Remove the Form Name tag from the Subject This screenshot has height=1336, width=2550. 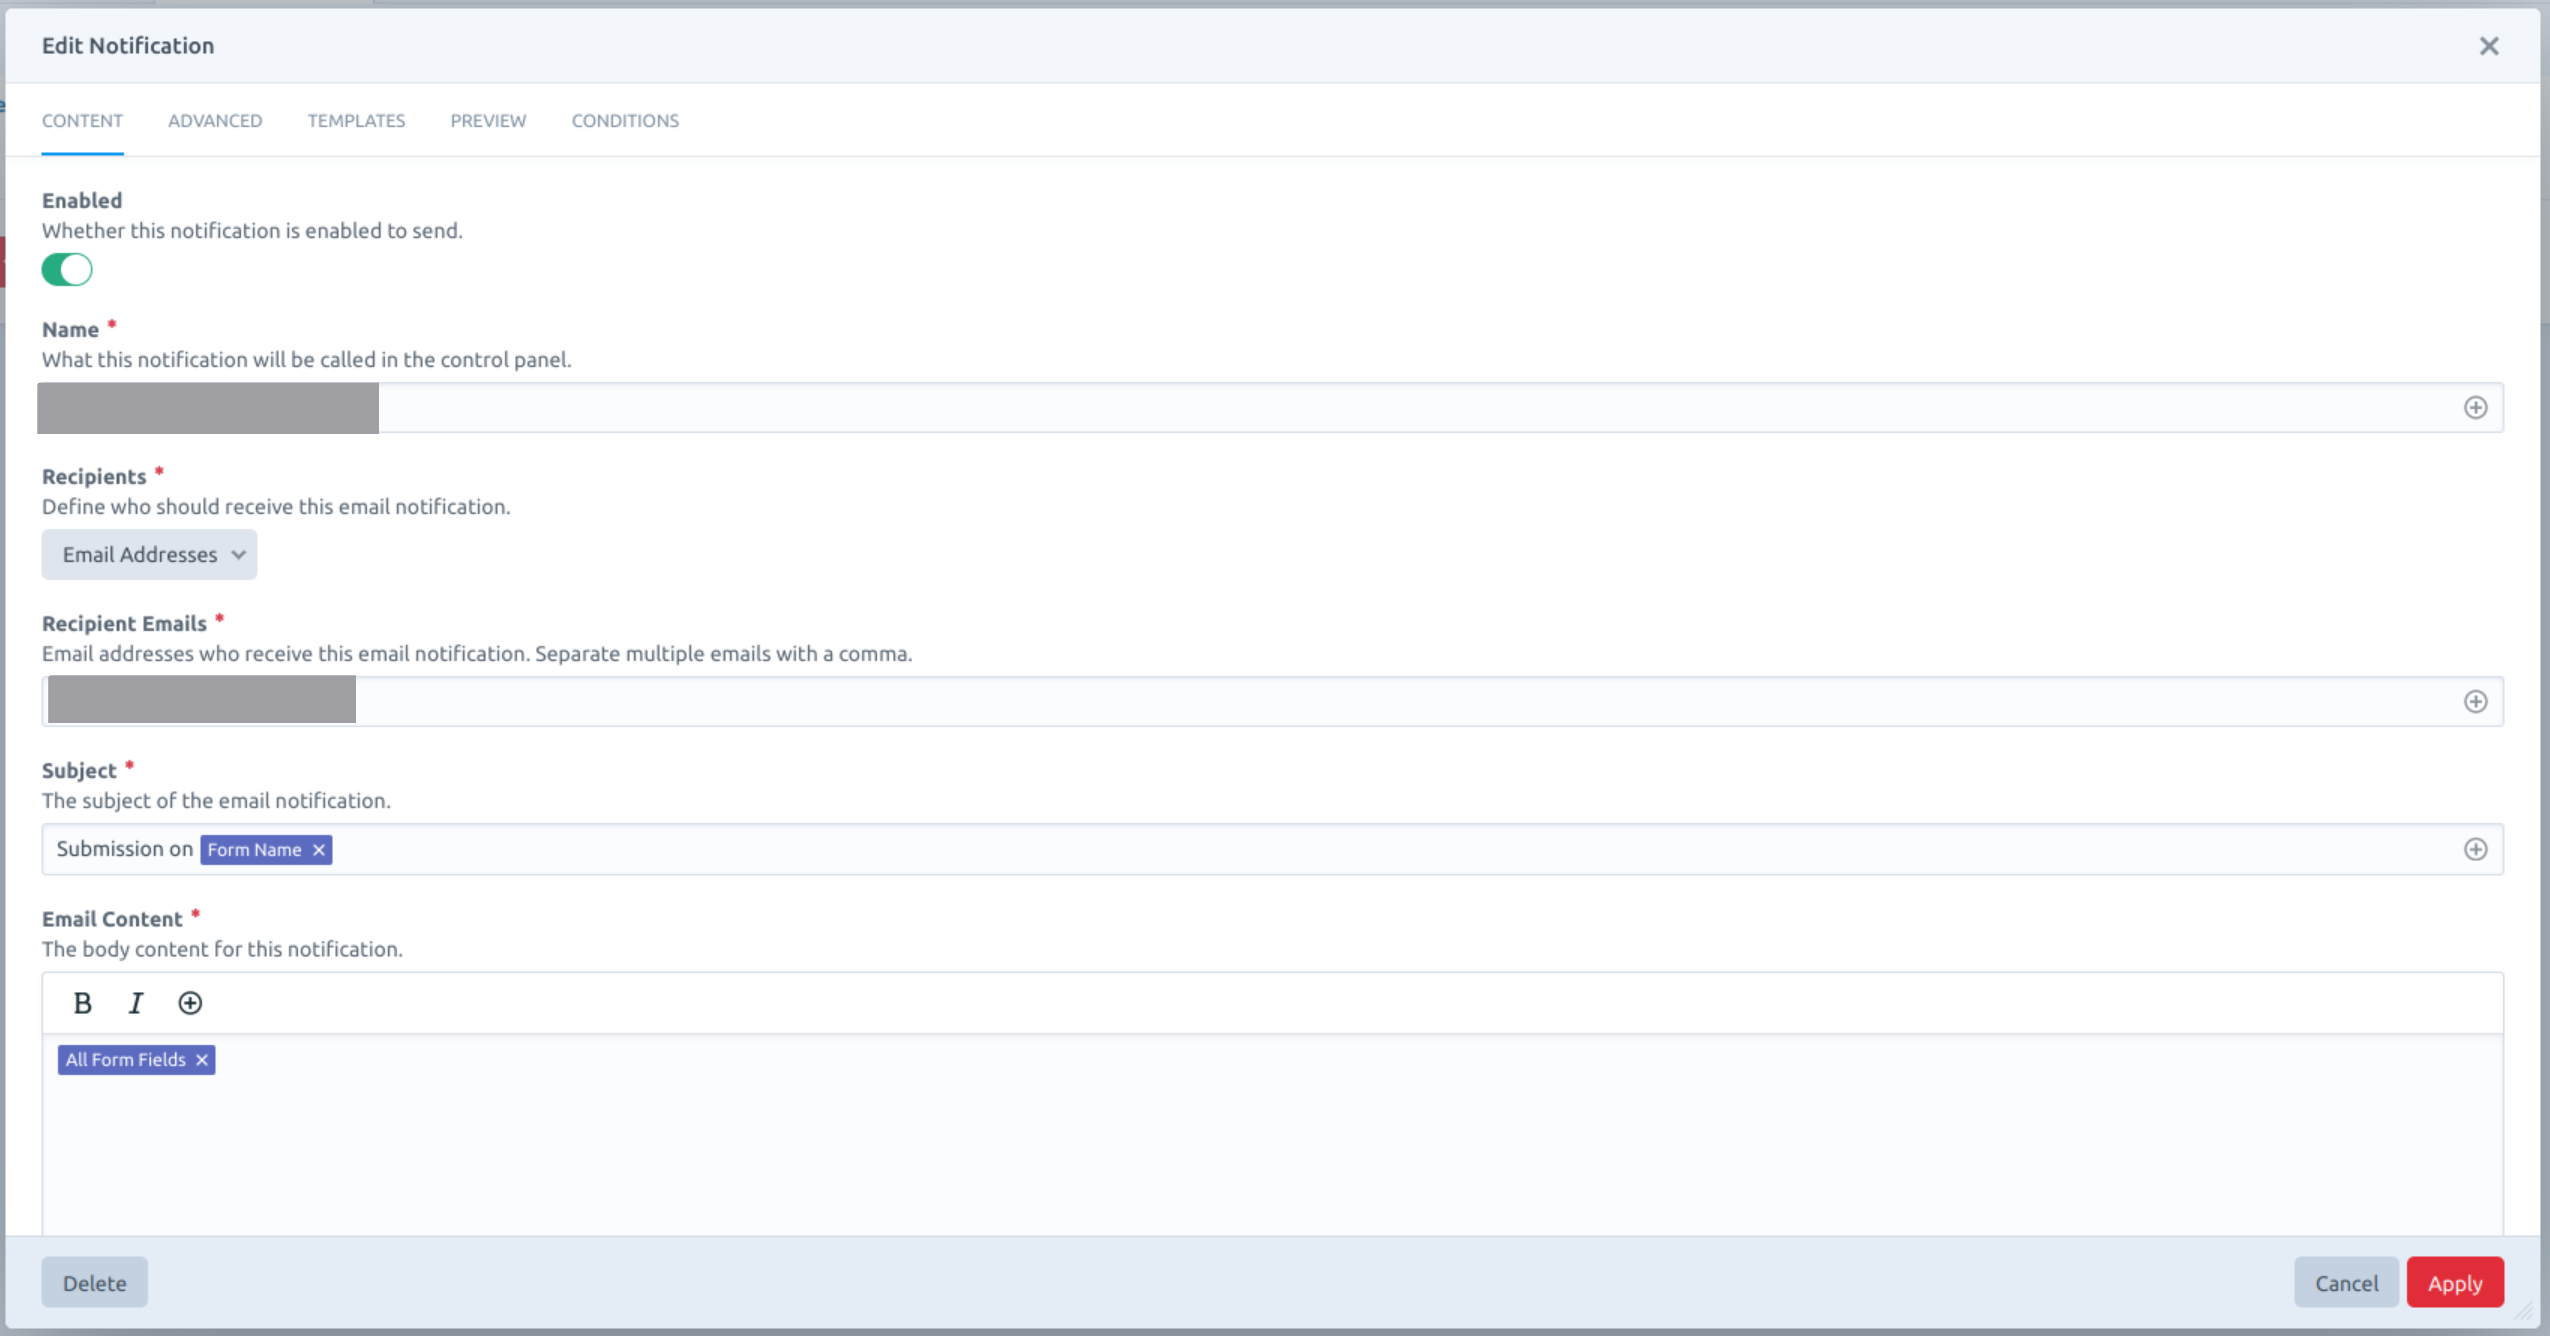click(x=317, y=849)
